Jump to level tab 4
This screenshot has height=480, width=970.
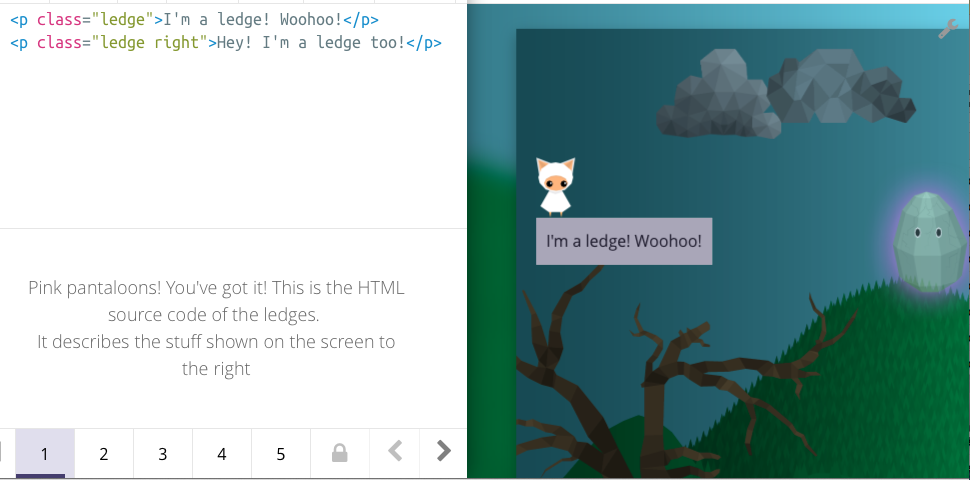pos(221,453)
